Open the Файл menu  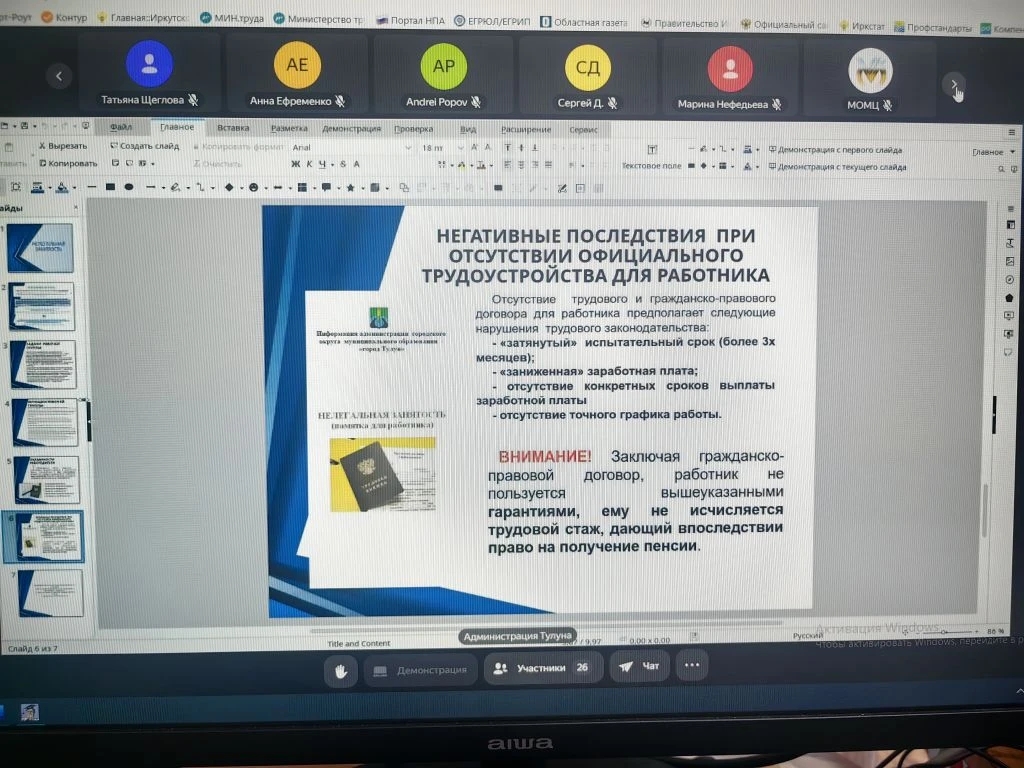pos(121,128)
